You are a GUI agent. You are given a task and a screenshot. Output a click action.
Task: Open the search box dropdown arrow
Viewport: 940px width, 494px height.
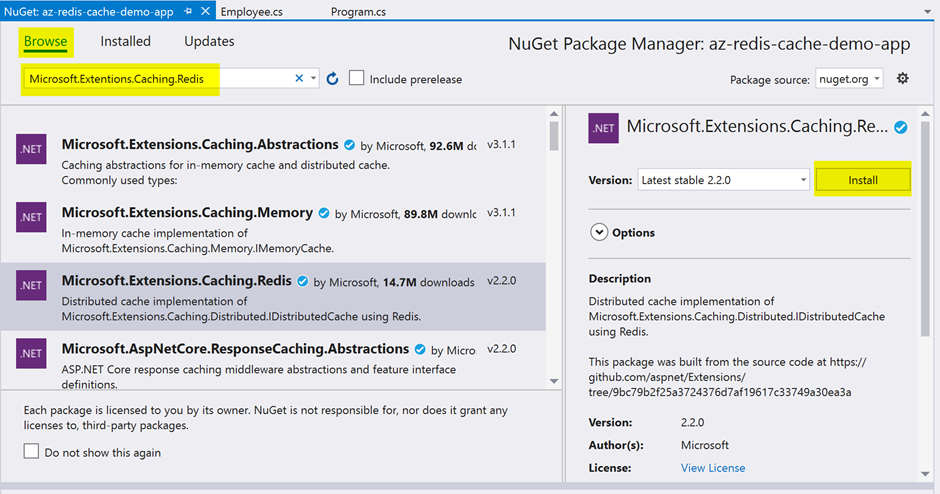tap(313, 79)
